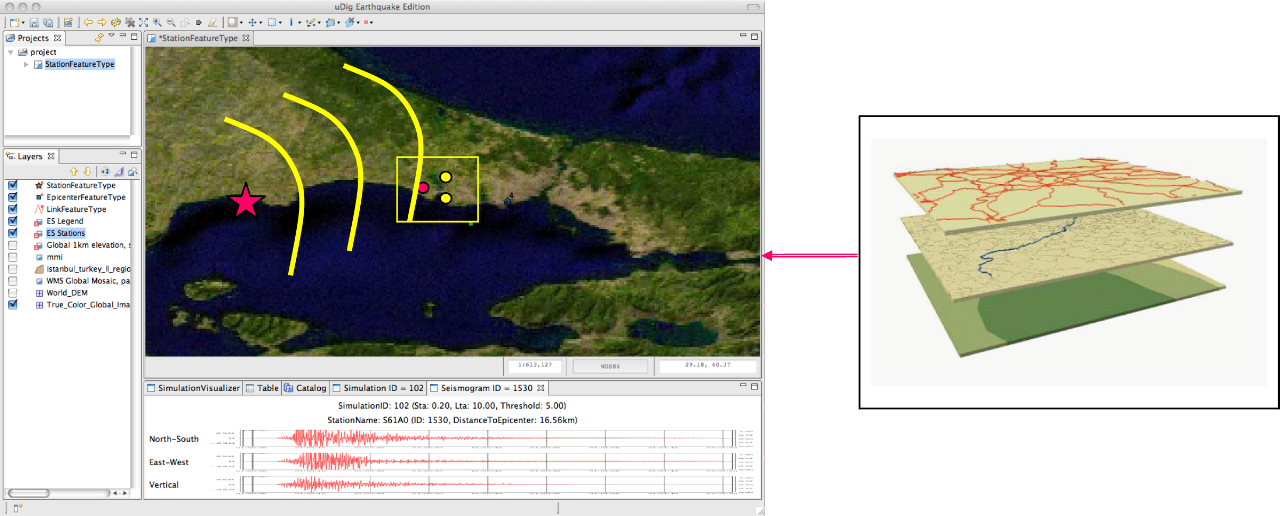Show the World_DEM layer via its checkbox
Image resolution: width=1280 pixels, height=516 pixels.
pyautogui.click(x=13, y=293)
